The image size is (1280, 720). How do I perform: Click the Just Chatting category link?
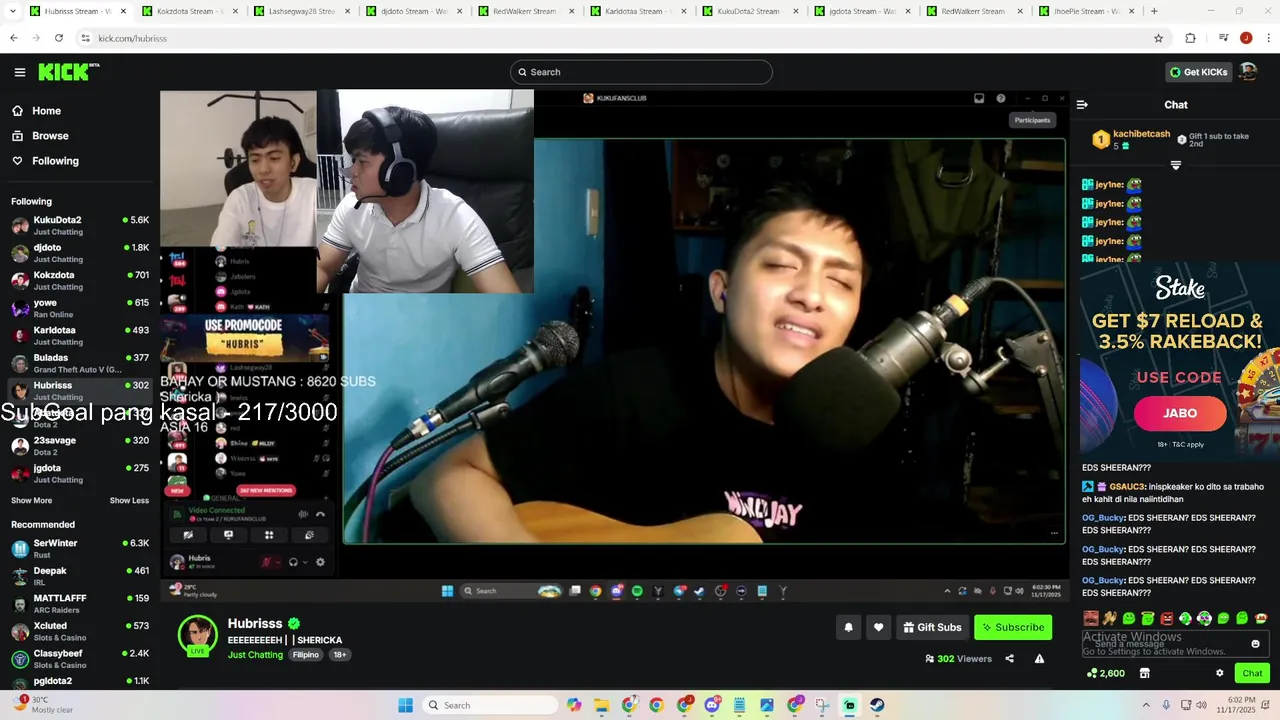255,655
